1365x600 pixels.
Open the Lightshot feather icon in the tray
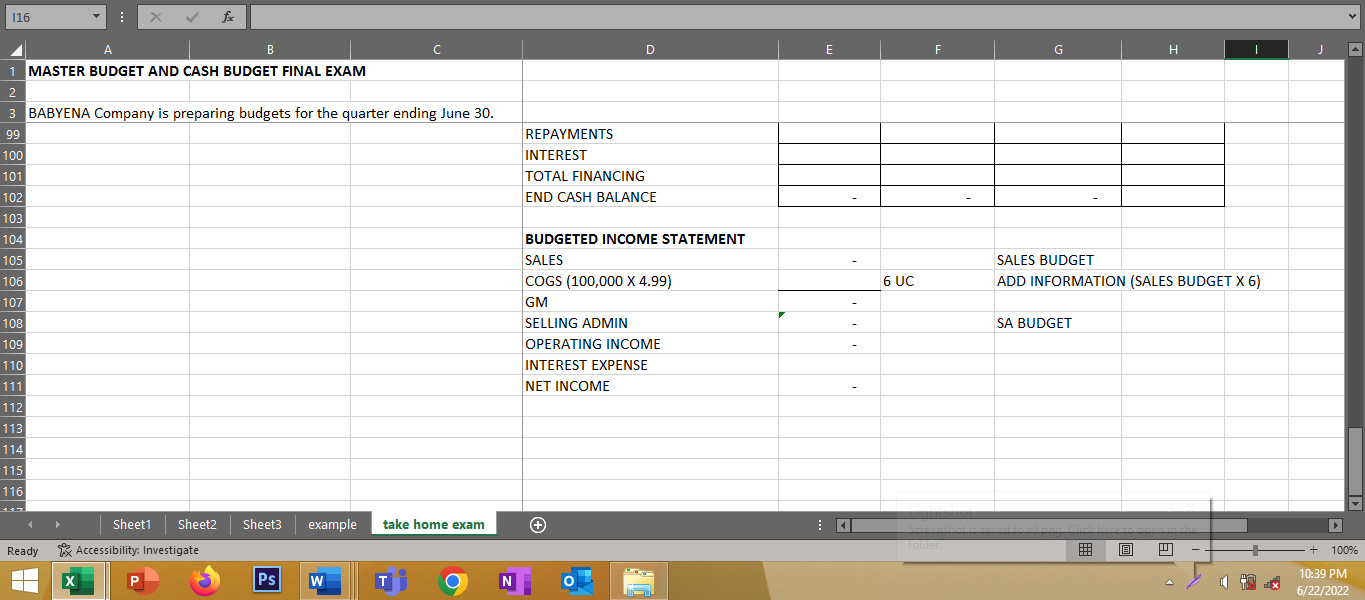(x=1194, y=581)
